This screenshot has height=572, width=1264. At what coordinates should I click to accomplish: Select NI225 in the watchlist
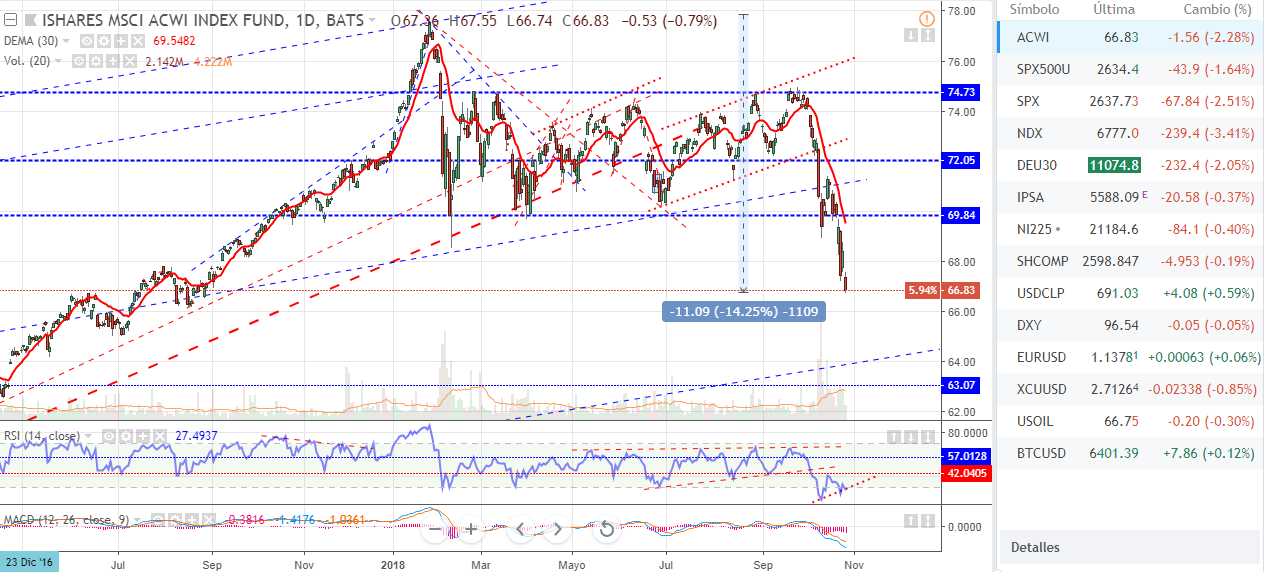(1130, 229)
